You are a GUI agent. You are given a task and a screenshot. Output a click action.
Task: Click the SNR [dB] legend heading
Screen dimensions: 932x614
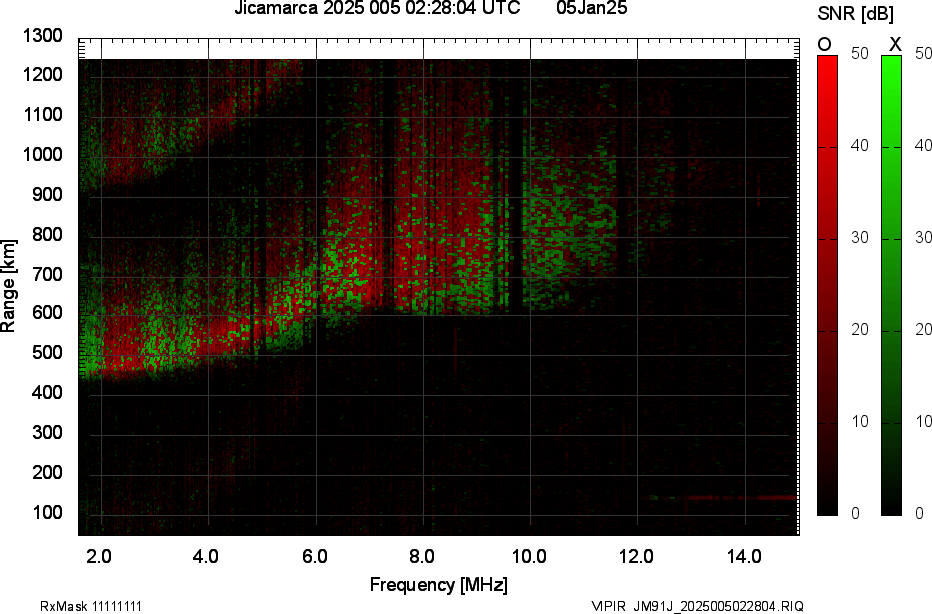coord(855,14)
